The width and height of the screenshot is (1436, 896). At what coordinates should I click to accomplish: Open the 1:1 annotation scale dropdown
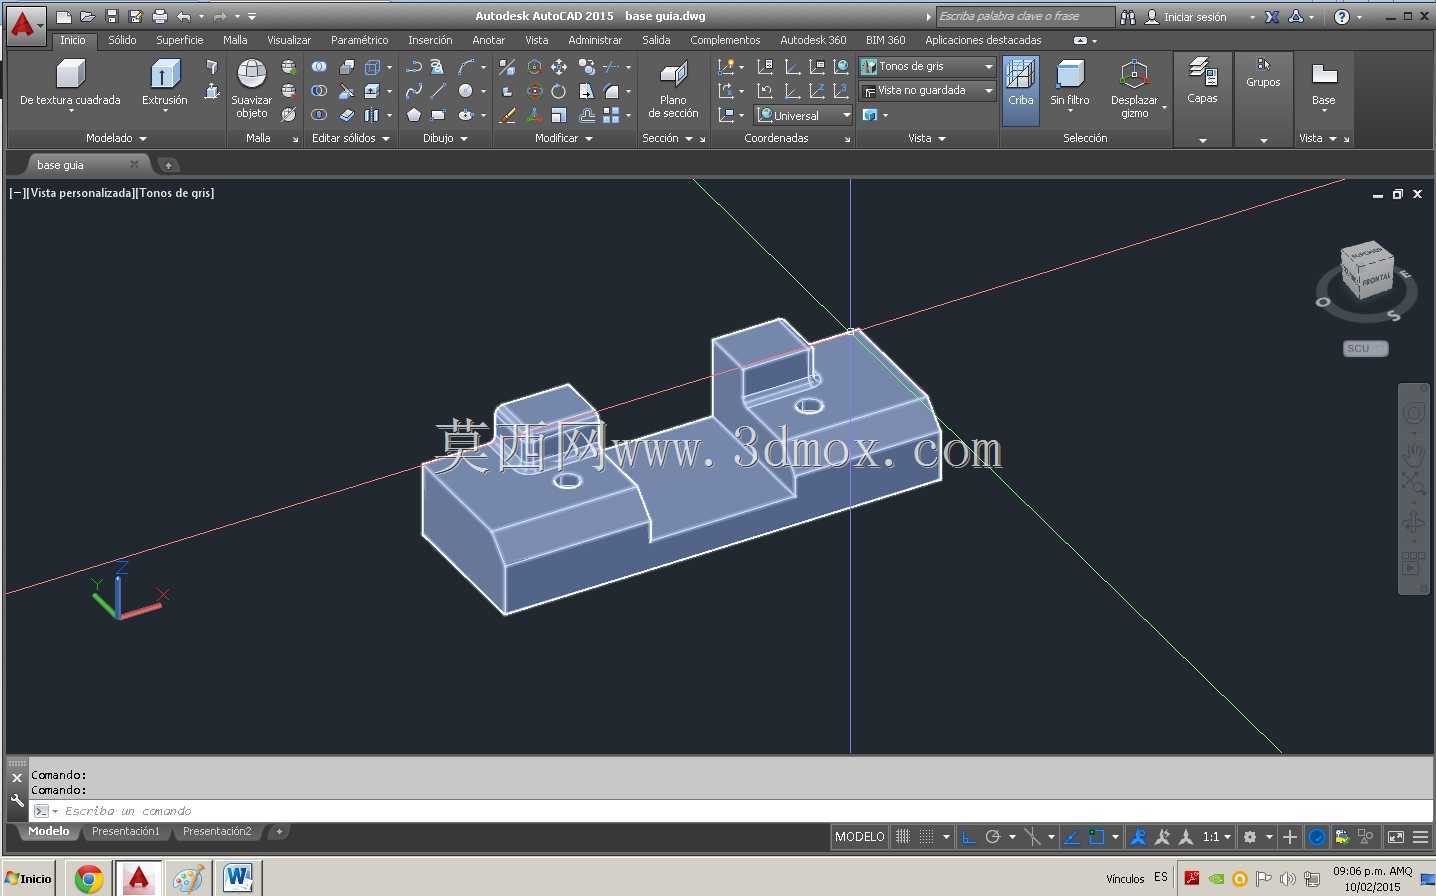[1216, 837]
